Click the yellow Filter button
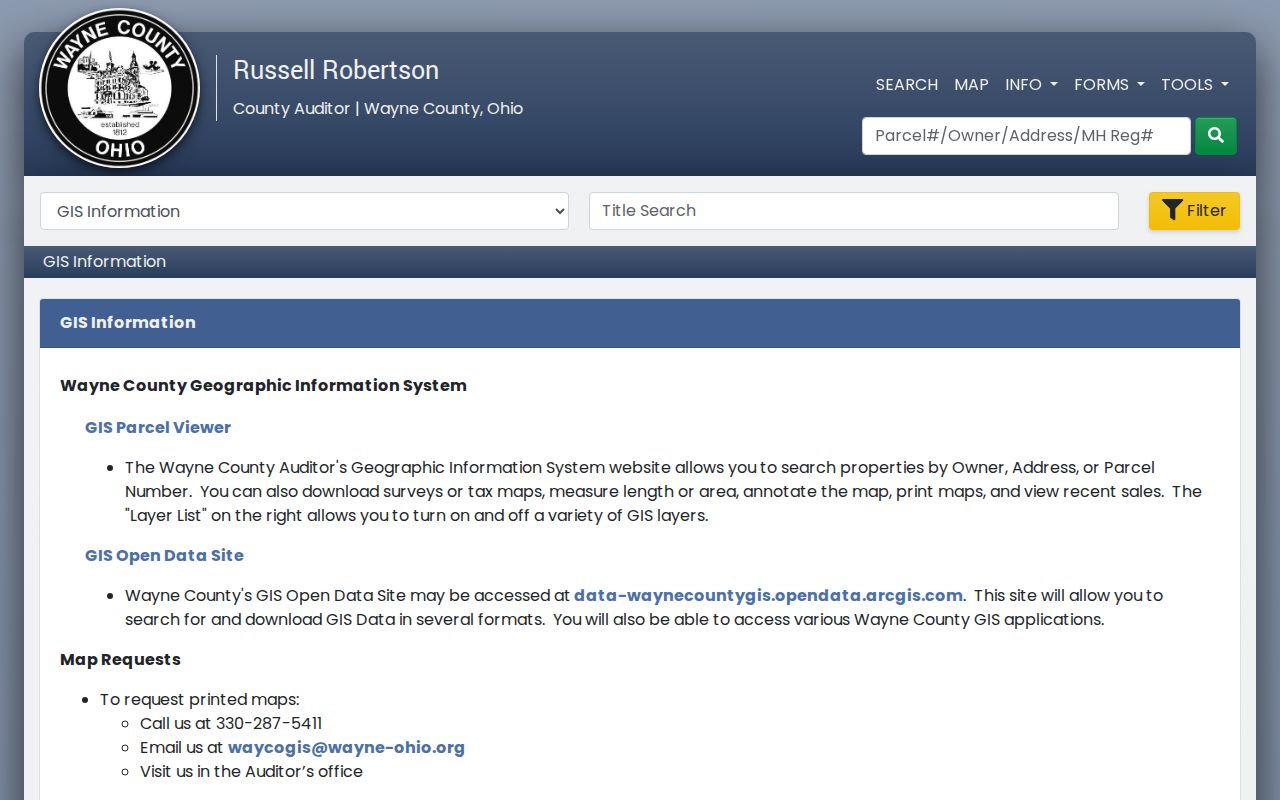Screen dimensions: 1280x800 tap(1194, 211)
